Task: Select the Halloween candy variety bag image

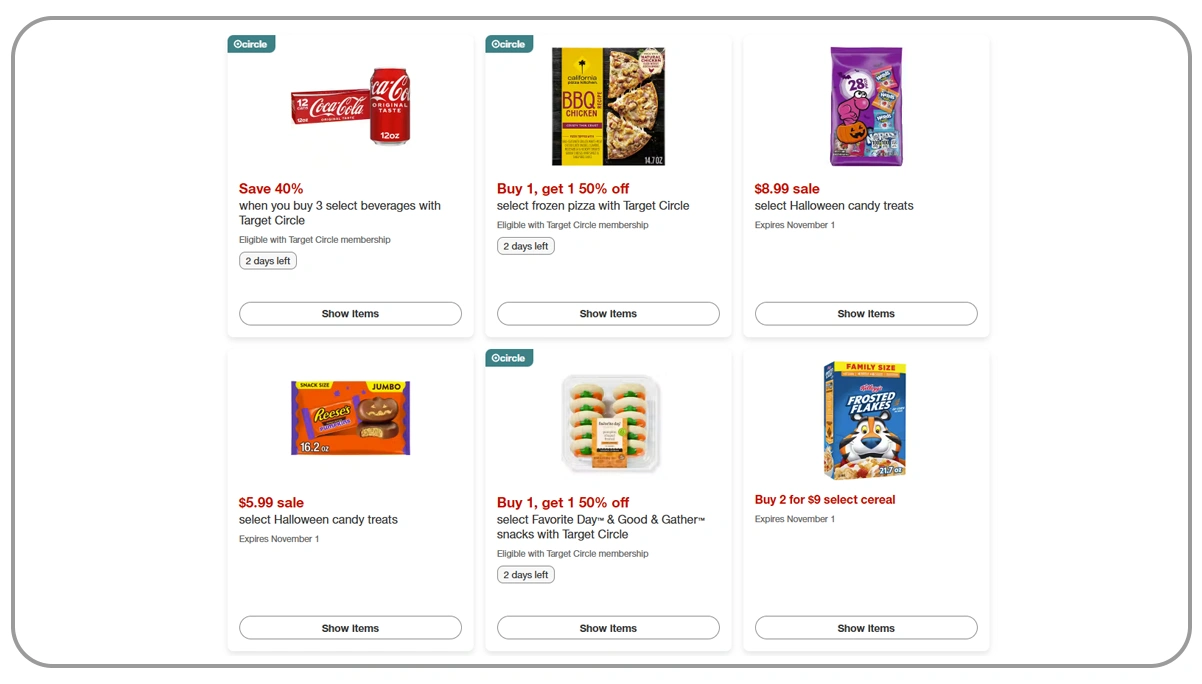Action: click(x=866, y=106)
